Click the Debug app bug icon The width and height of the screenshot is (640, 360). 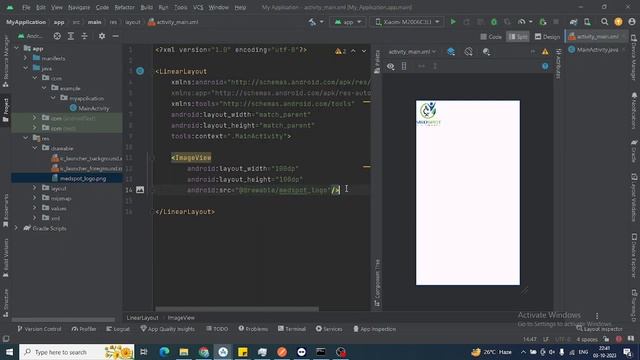494,22
